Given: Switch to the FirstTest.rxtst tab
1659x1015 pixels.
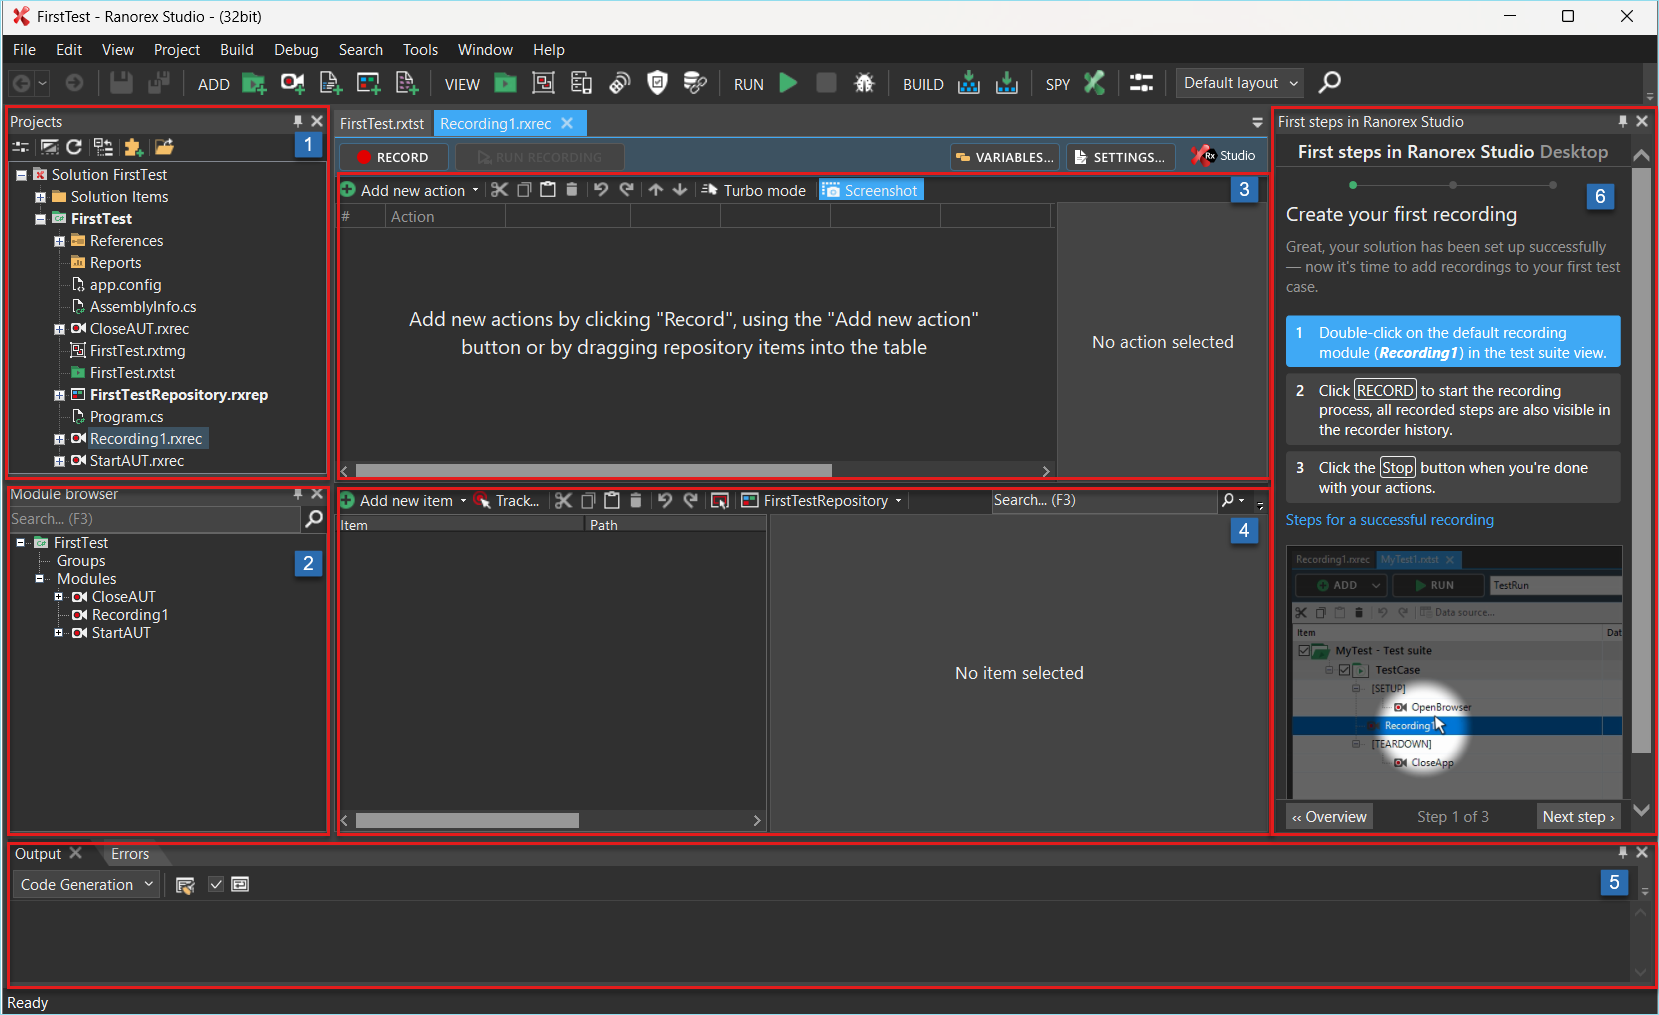Looking at the screenshot, I should click(382, 124).
